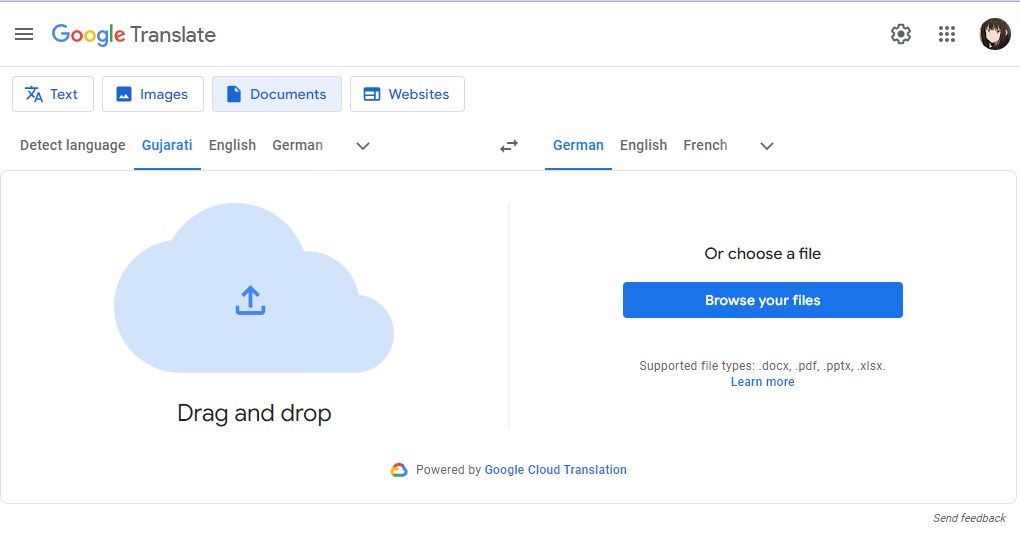Image resolution: width=1020 pixels, height=544 pixels.
Task: Switch to the Text tab
Action: pos(53,94)
